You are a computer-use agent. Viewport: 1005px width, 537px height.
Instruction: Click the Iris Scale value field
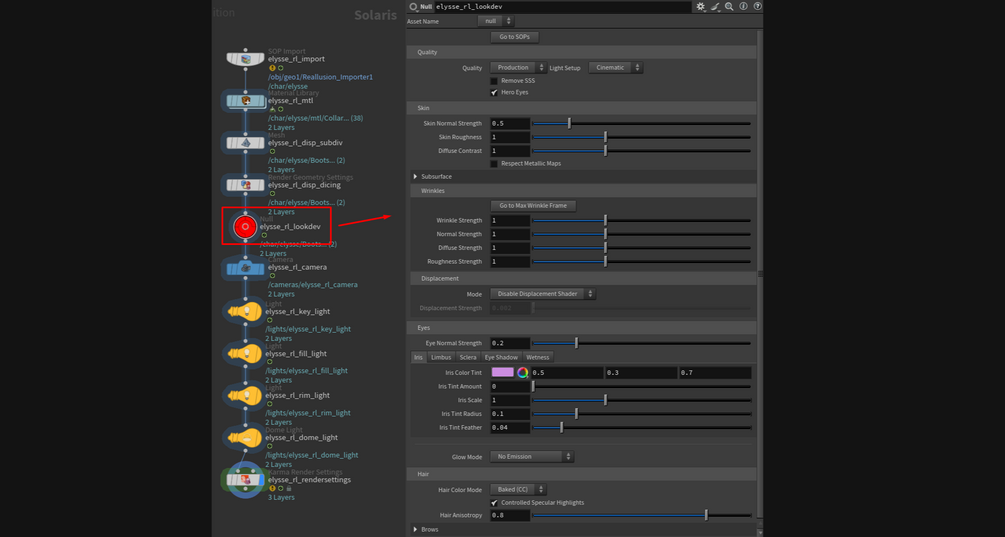point(510,401)
